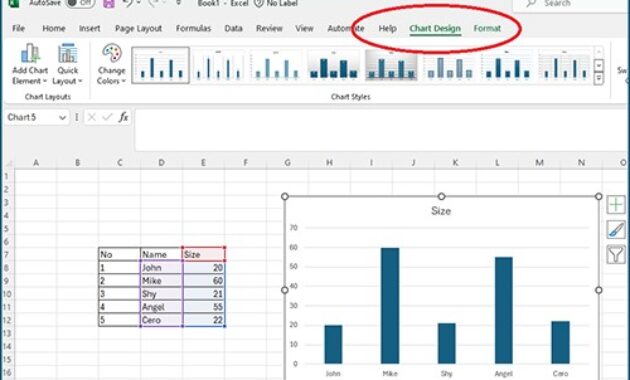This screenshot has height=380, width=630.
Task: Open the Automate tab
Action: click(346, 28)
